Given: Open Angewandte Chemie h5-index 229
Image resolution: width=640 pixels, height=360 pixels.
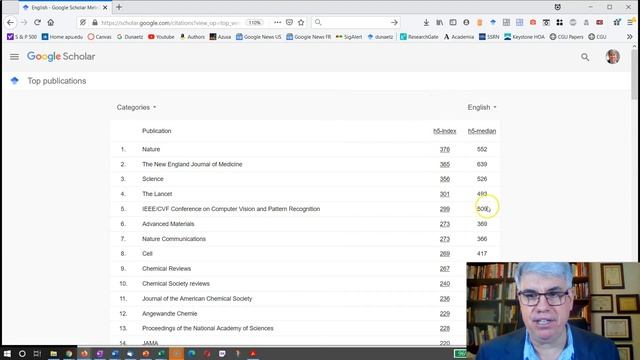Looking at the screenshot, I should point(444,314).
